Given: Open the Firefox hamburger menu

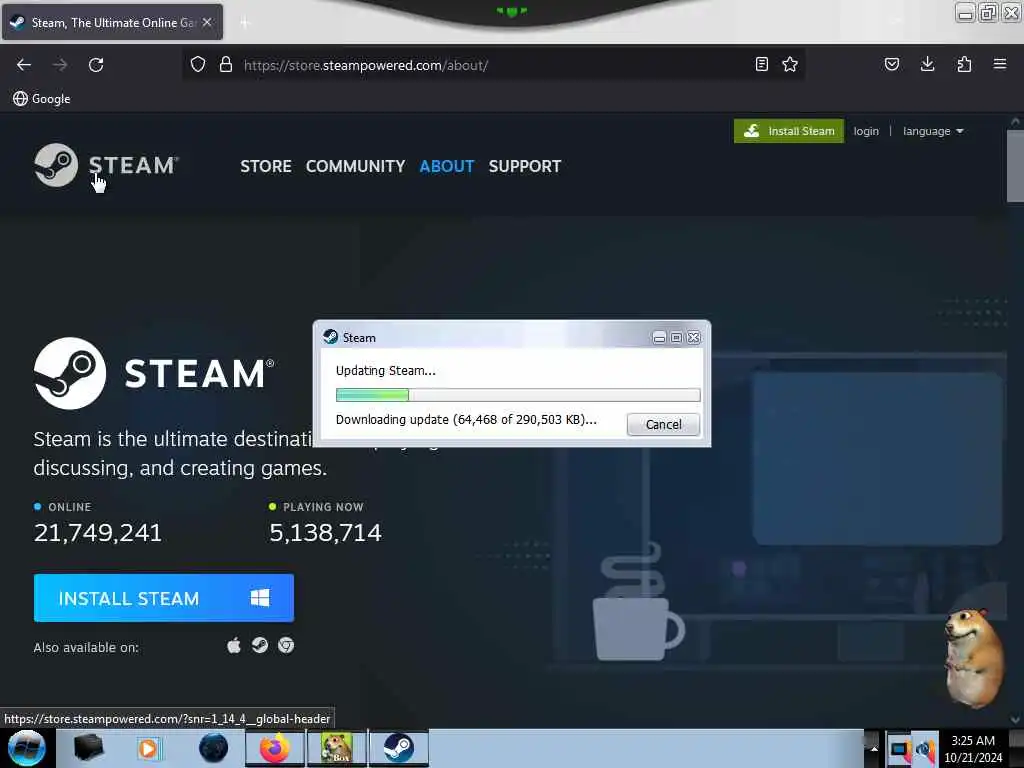Looking at the screenshot, I should (1000, 64).
